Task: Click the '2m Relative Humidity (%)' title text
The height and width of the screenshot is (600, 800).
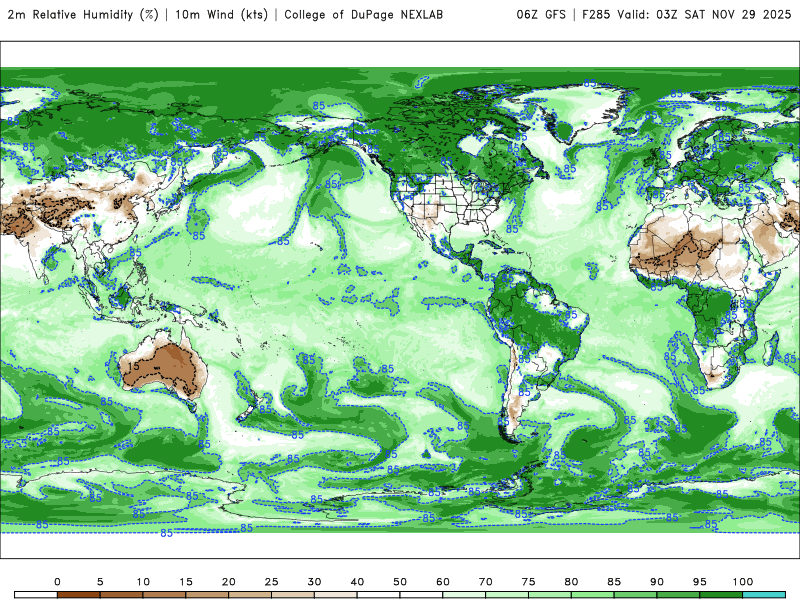Action: (83, 15)
